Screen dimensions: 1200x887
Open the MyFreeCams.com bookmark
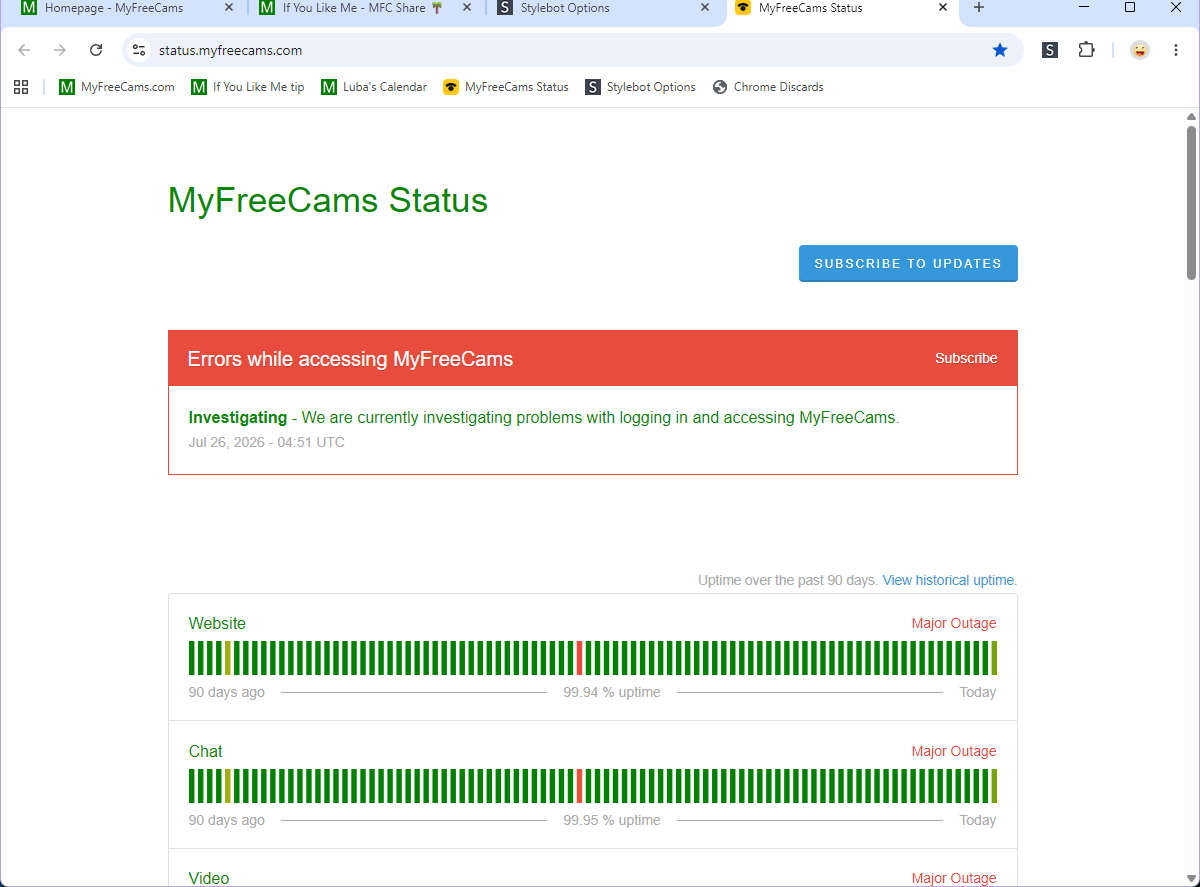117,87
